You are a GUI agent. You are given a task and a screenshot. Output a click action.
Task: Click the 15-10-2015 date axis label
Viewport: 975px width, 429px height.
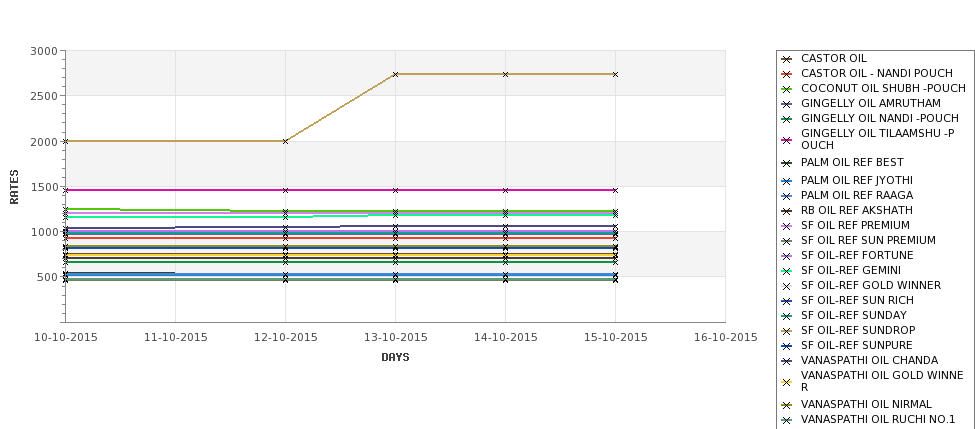(x=616, y=338)
